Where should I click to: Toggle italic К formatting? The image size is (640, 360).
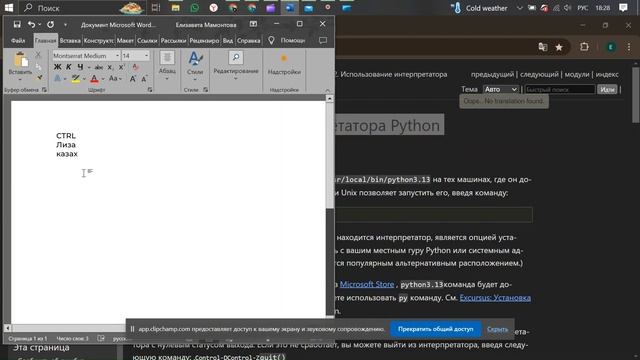click(69, 67)
